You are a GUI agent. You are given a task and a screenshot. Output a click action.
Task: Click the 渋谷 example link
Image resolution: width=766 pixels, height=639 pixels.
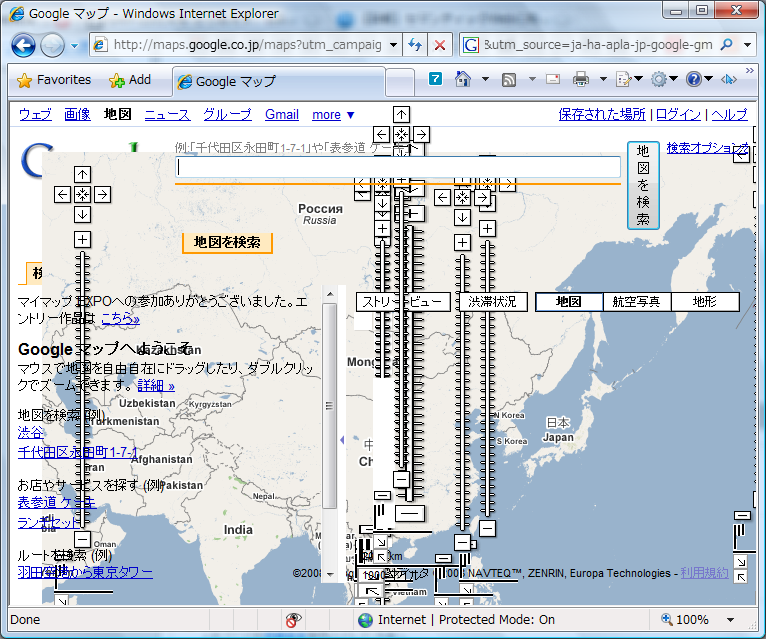(x=30, y=432)
